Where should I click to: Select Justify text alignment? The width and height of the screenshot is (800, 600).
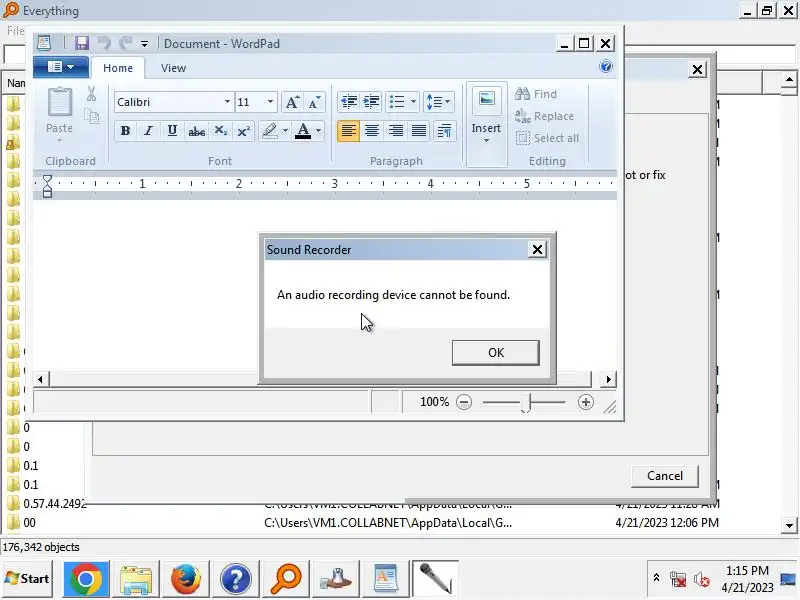coord(419,131)
